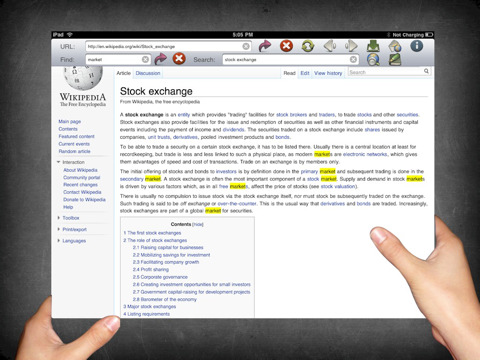Jump to 2.1 Raising capital for businesses
The height and width of the screenshot is (360, 480).
(x=168, y=247)
